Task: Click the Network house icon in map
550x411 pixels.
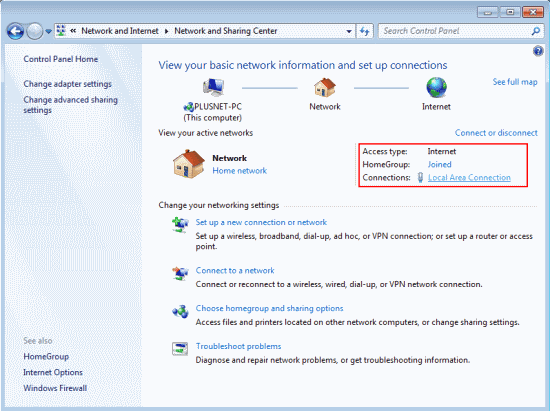Action: 325,87
